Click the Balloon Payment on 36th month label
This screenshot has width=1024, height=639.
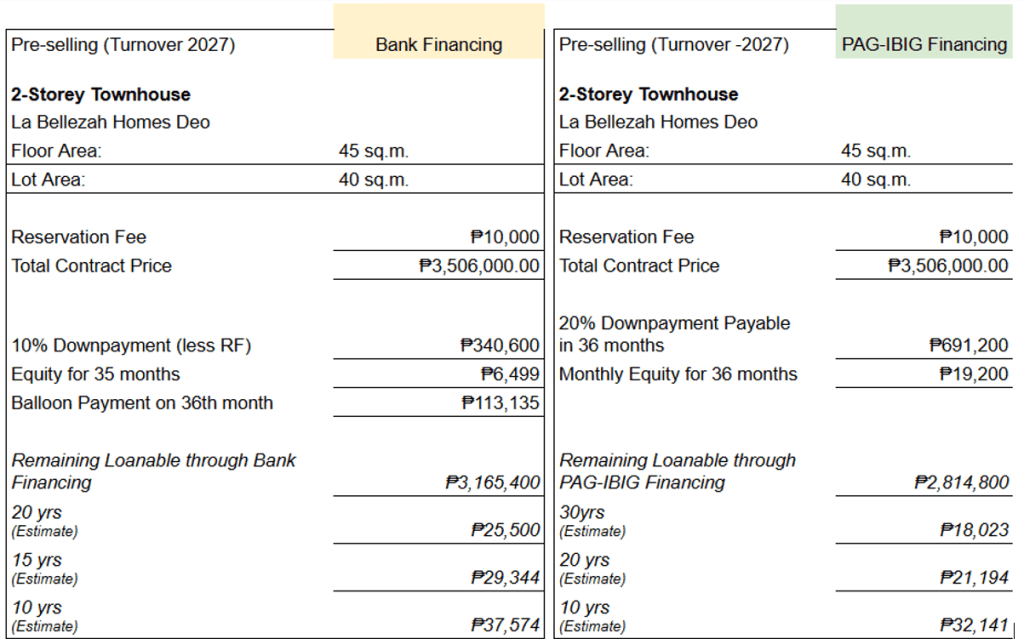pyautogui.click(x=142, y=403)
